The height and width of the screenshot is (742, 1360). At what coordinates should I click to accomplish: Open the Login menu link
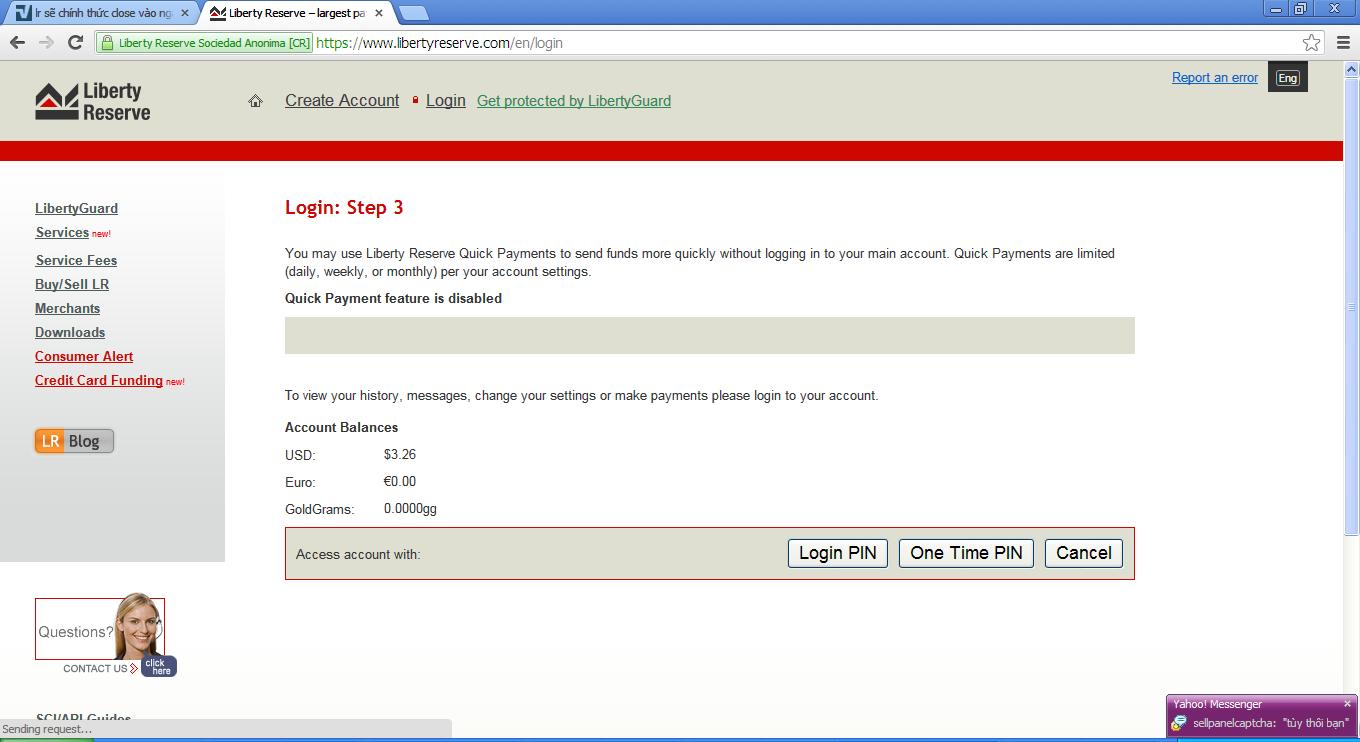[x=446, y=101]
